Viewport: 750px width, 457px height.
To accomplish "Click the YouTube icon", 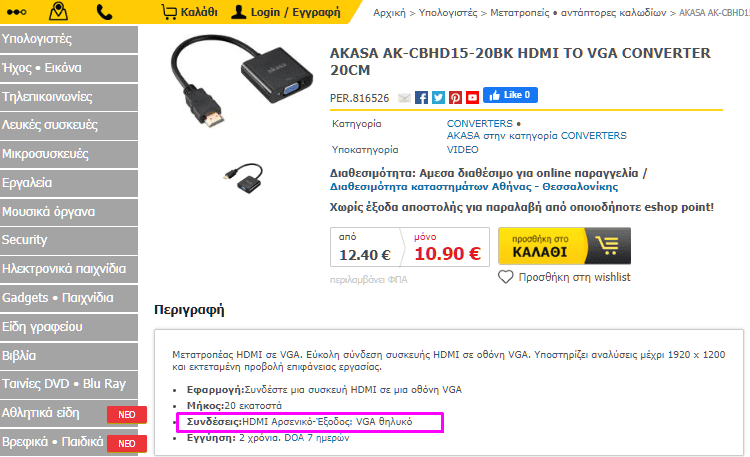I will [x=473, y=98].
